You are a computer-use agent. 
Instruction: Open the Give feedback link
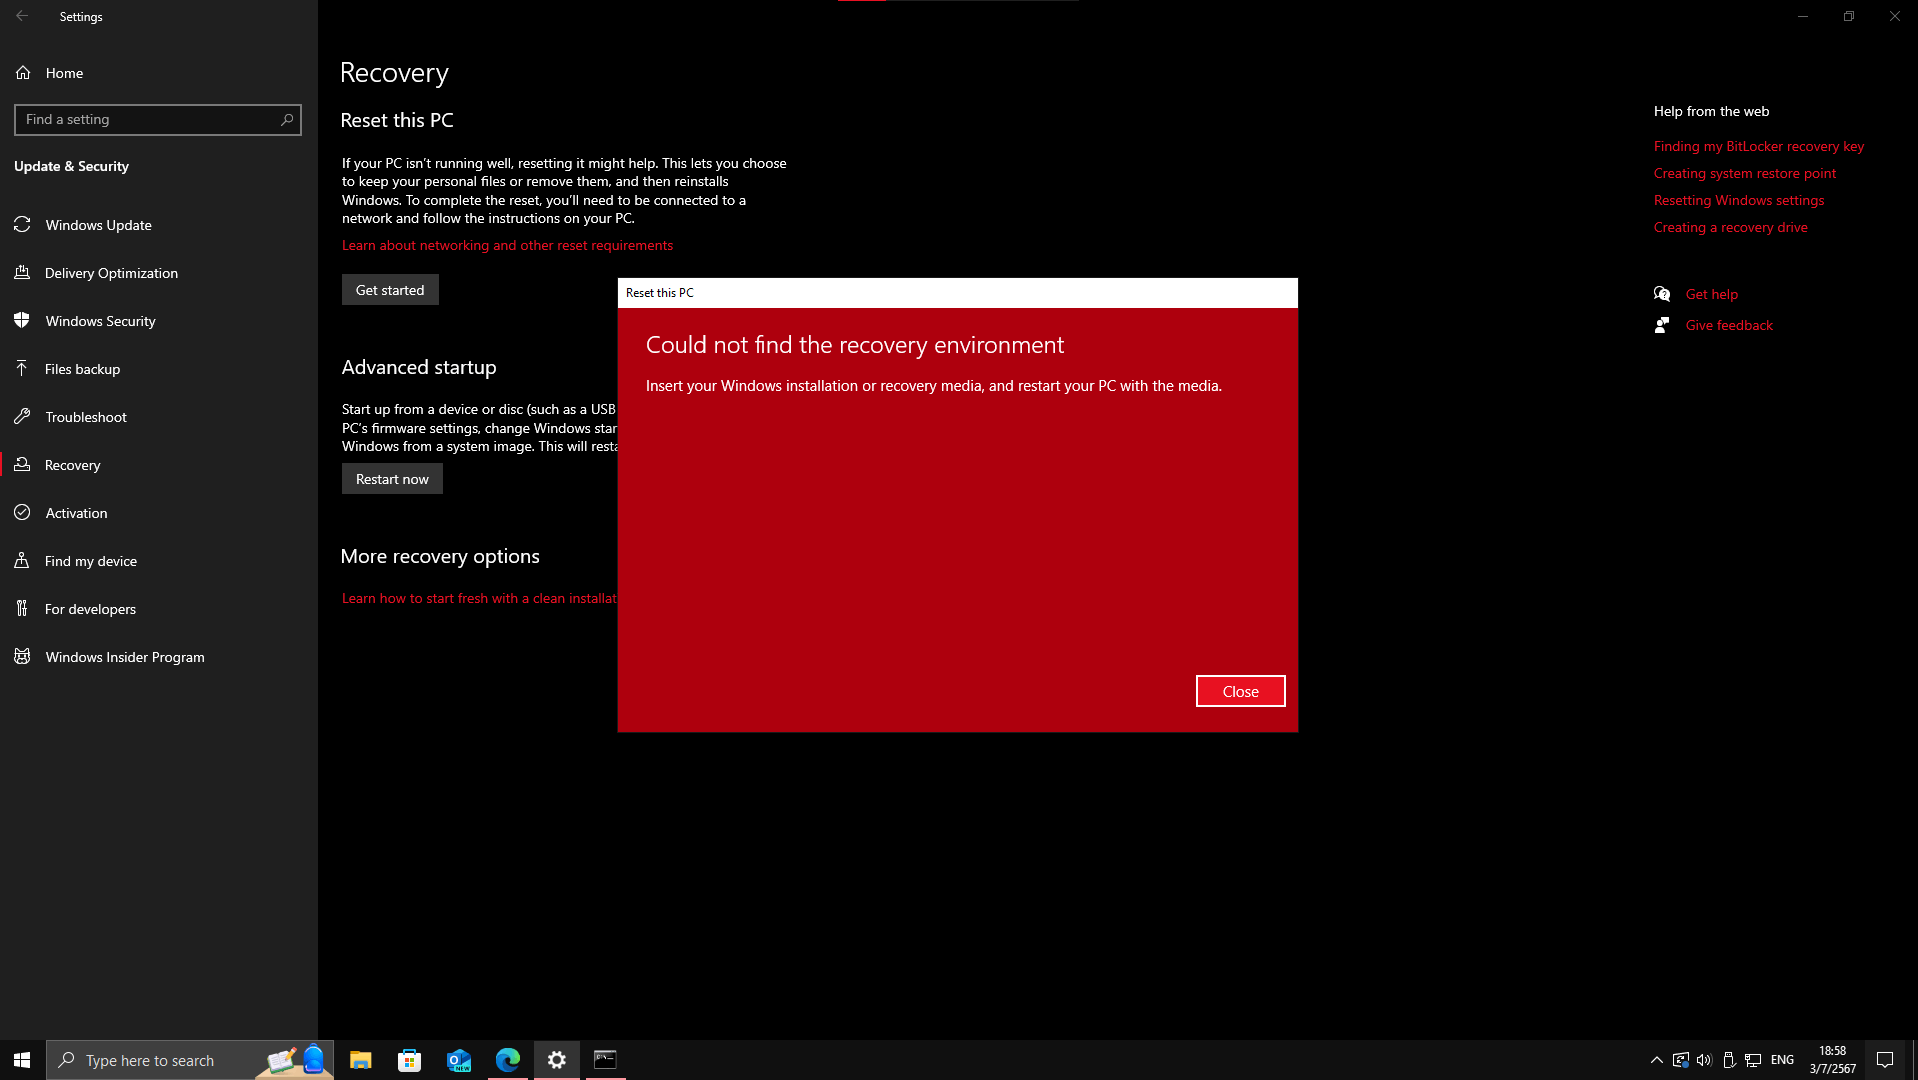click(x=1729, y=325)
